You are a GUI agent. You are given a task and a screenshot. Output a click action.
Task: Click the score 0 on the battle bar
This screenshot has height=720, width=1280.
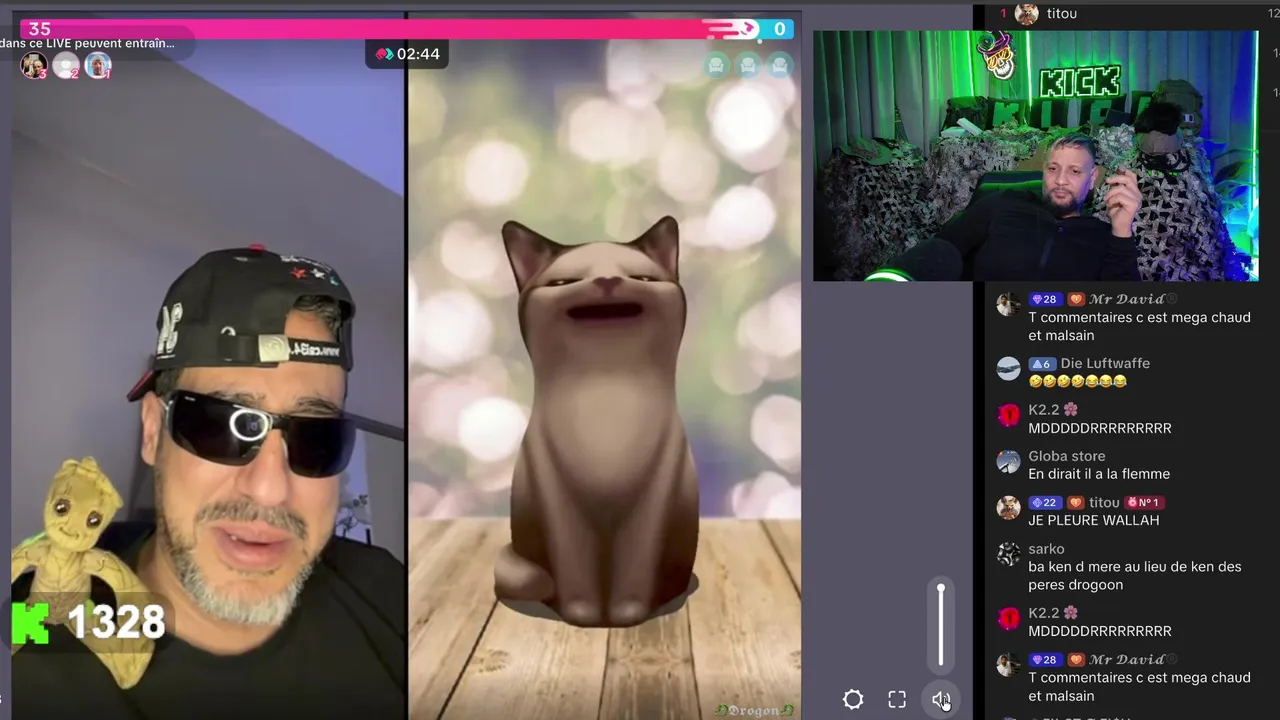pyautogui.click(x=779, y=29)
